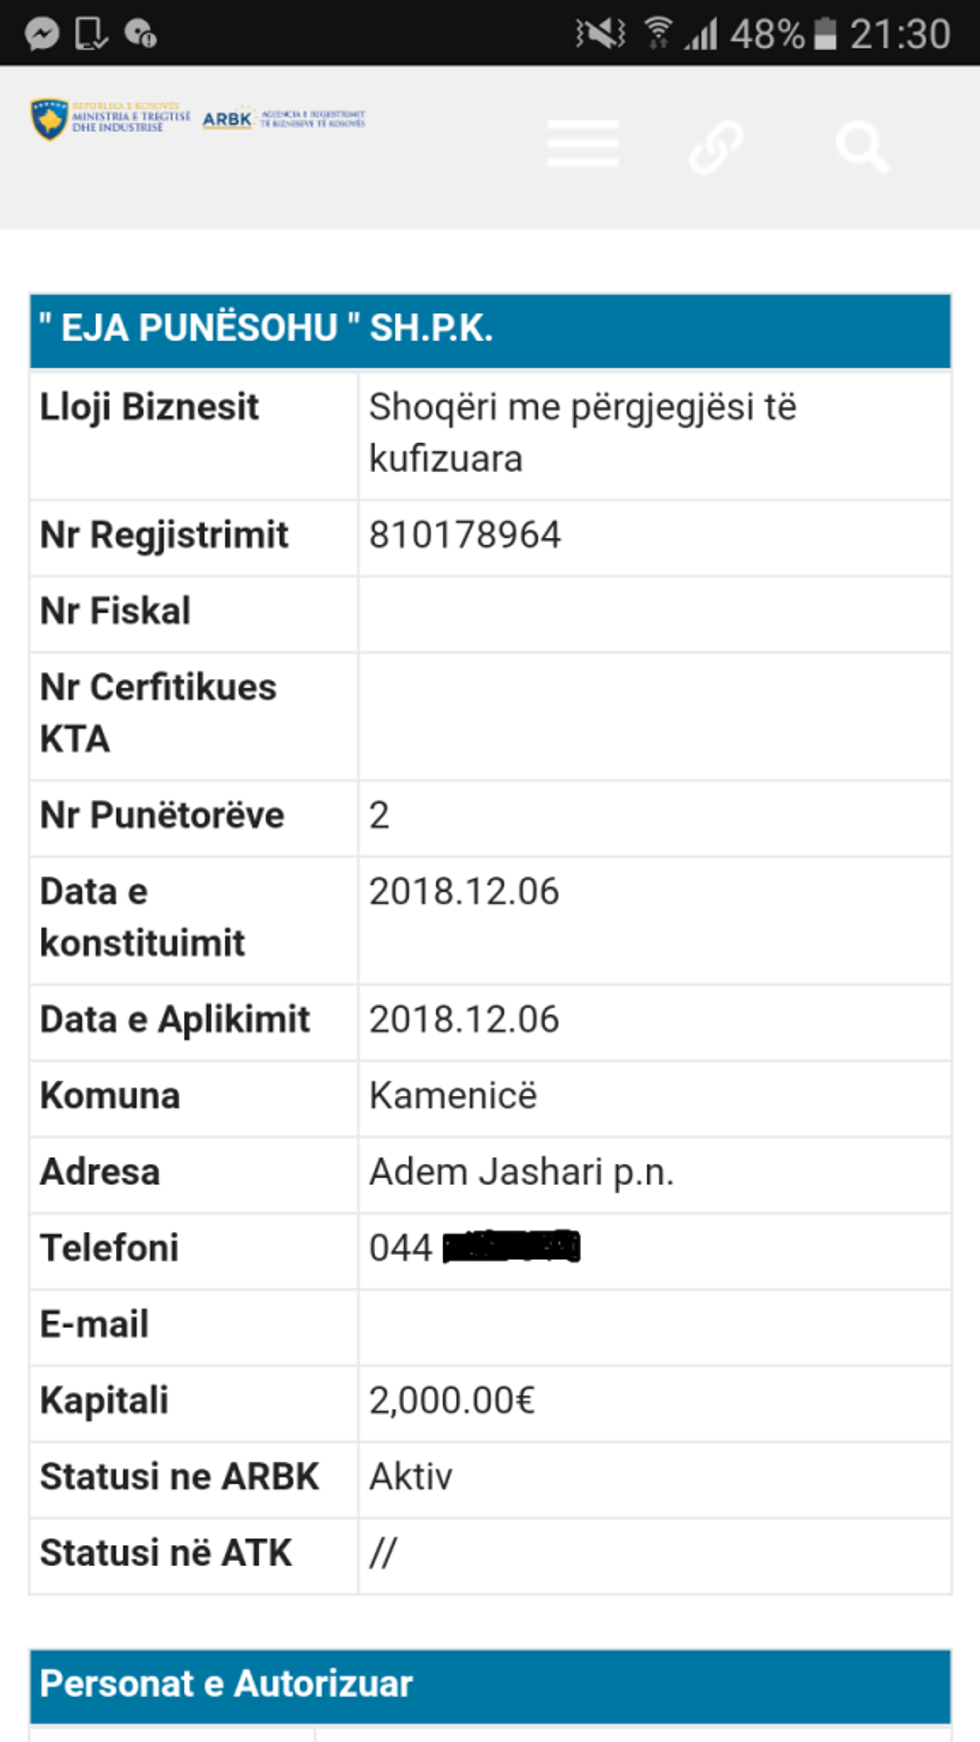The height and width of the screenshot is (1742, 980).
Task: Tap the mobile signal strength icon
Action: [x=701, y=34]
